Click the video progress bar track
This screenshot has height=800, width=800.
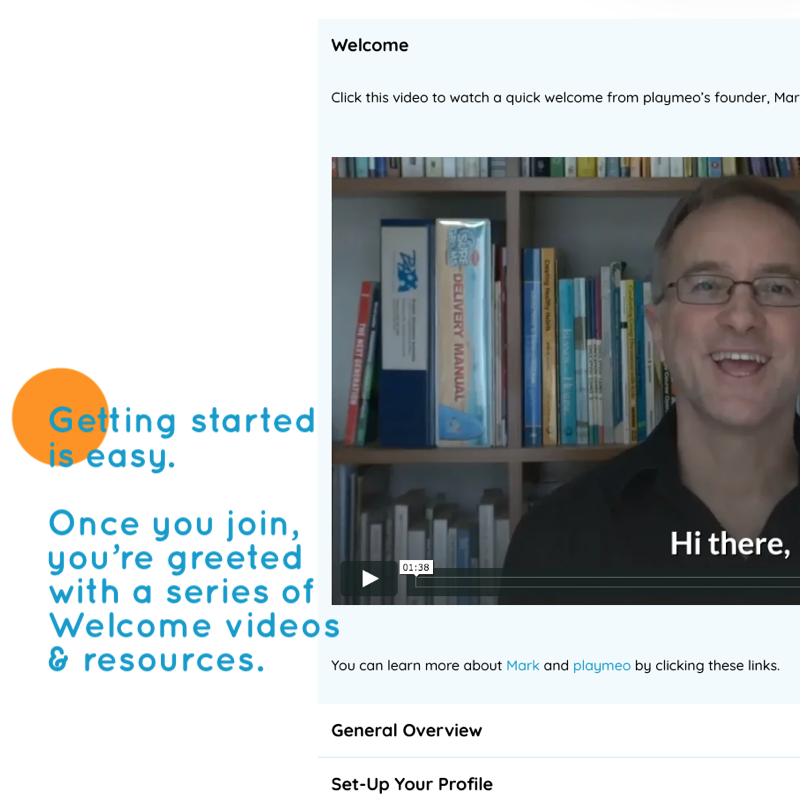607,582
